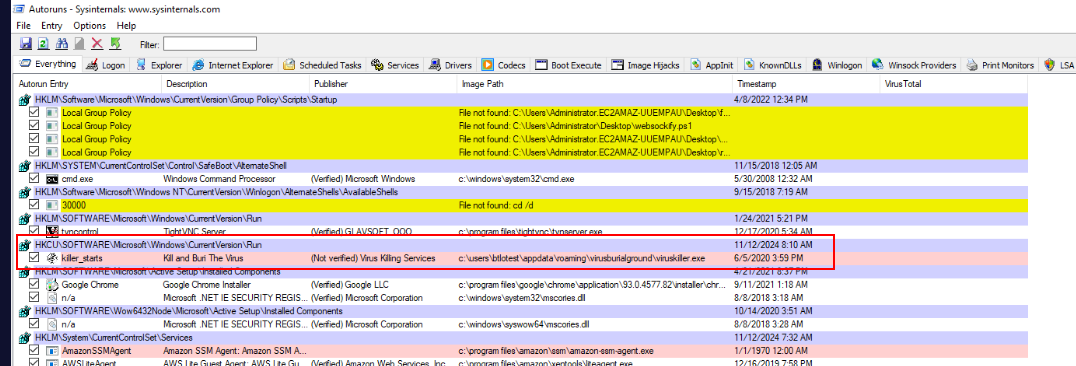Open the File menu
The image size is (1076, 366).
click(23, 25)
